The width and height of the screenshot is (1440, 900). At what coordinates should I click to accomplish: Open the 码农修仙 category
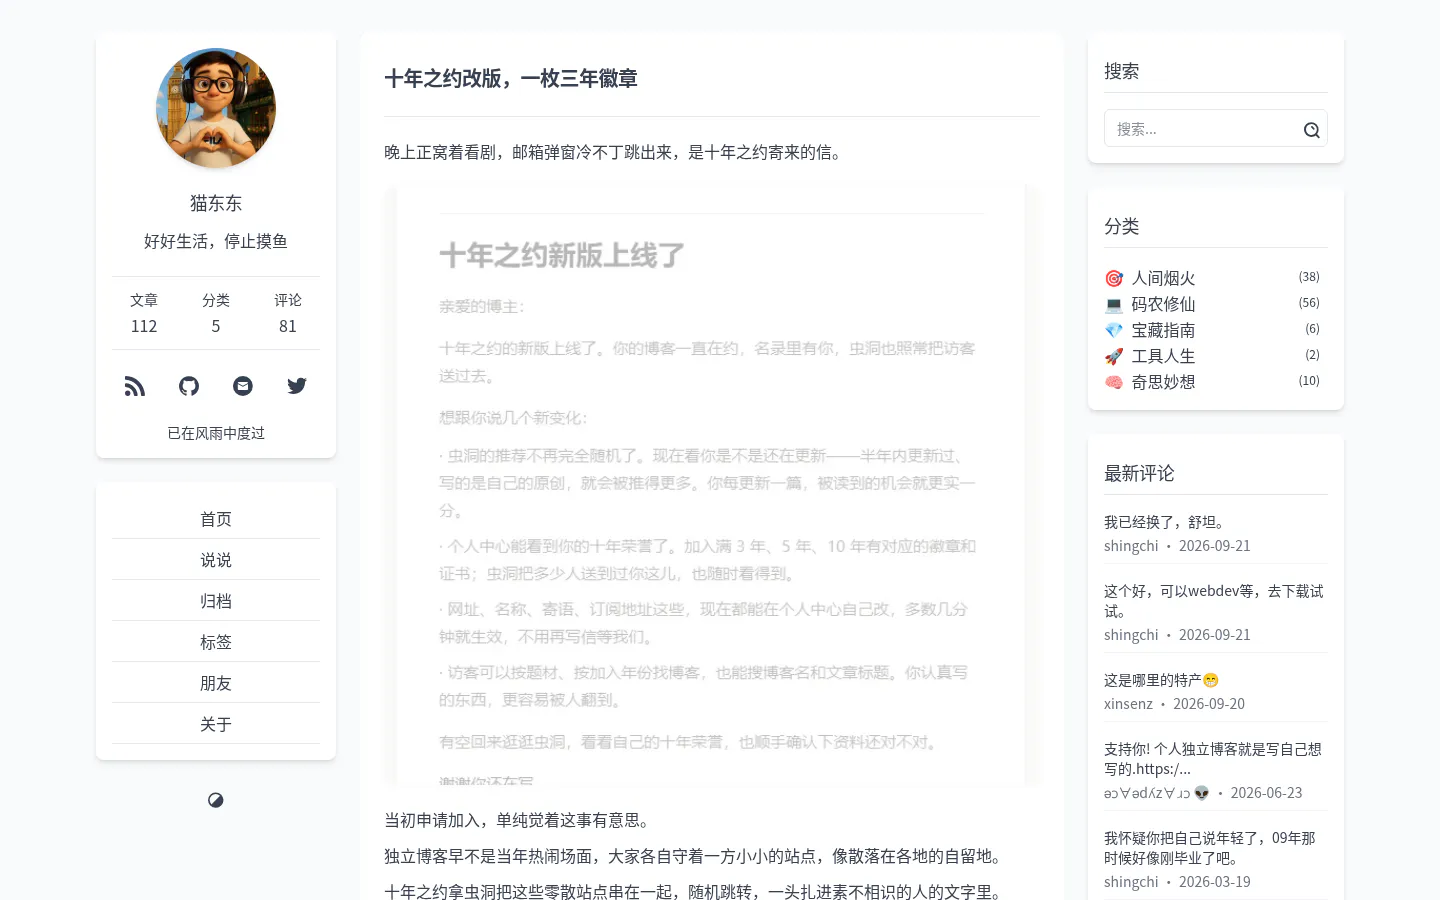pos(1163,304)
